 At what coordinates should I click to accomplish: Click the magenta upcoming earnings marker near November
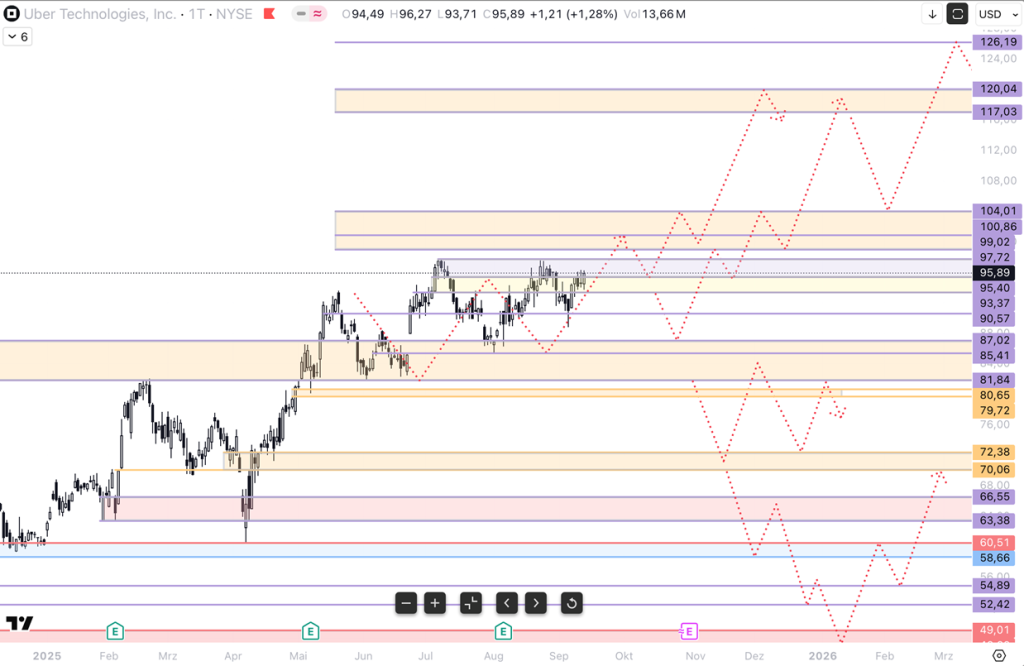point(689,631)
